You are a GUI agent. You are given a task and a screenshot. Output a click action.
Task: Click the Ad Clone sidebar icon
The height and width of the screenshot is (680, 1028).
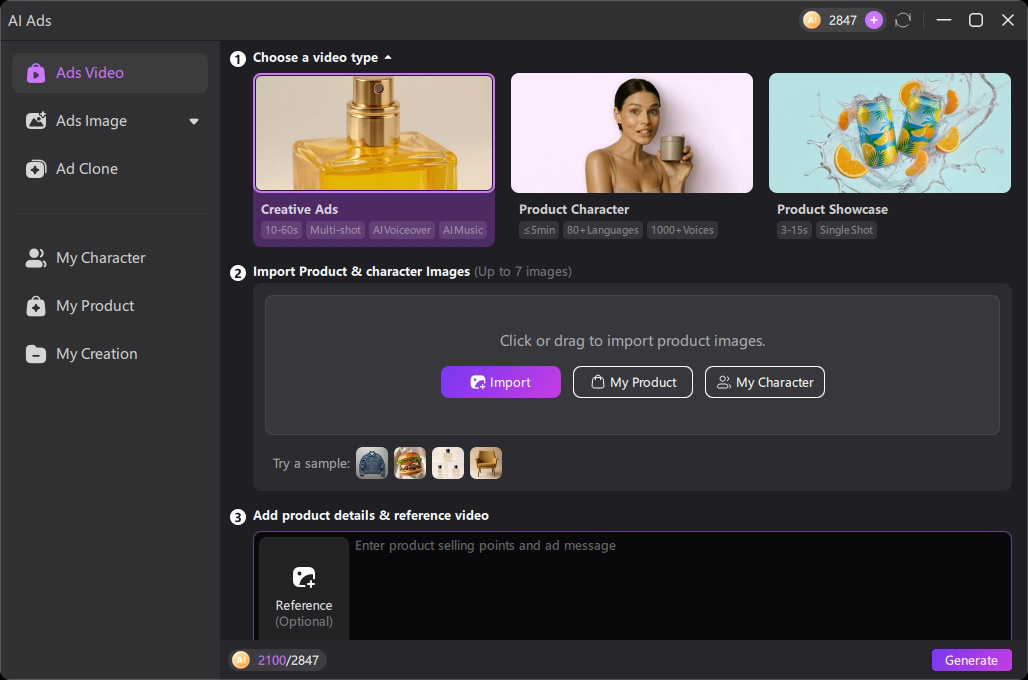pyautogui.click(x=36, y=169)
